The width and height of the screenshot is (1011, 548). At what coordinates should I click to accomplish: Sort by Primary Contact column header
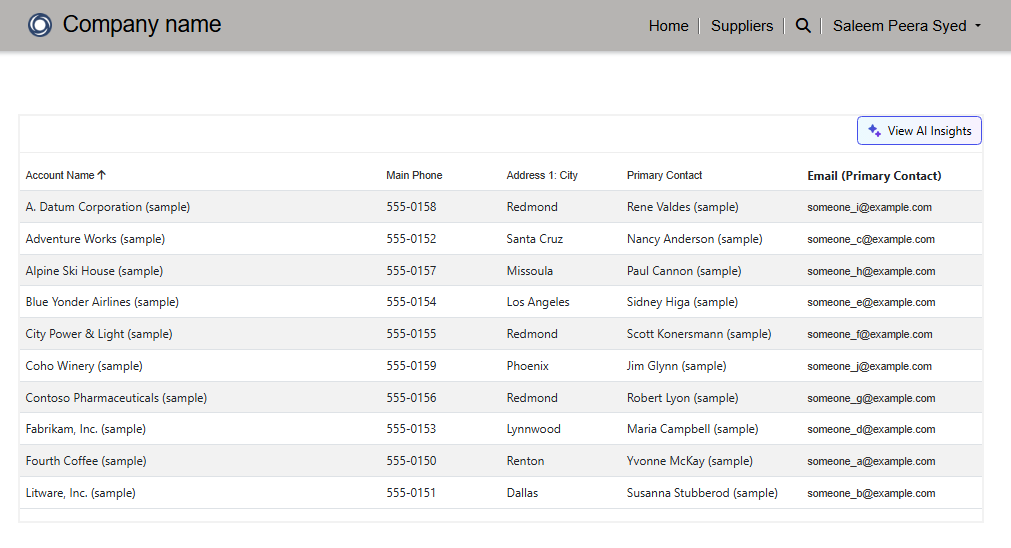click(664, 175)
